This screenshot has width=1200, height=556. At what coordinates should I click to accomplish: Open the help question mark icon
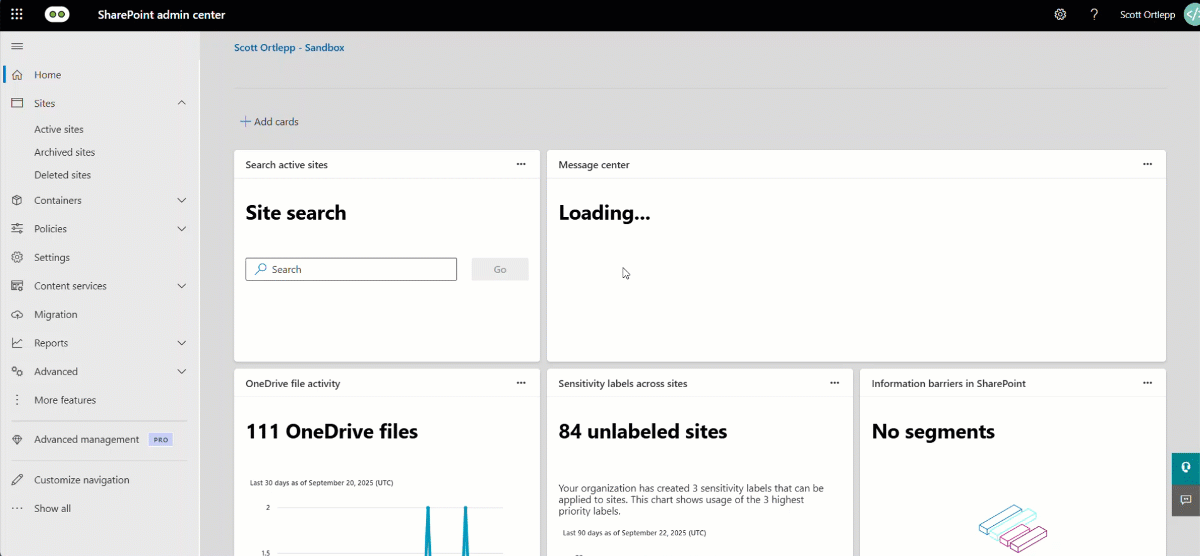1095,15
